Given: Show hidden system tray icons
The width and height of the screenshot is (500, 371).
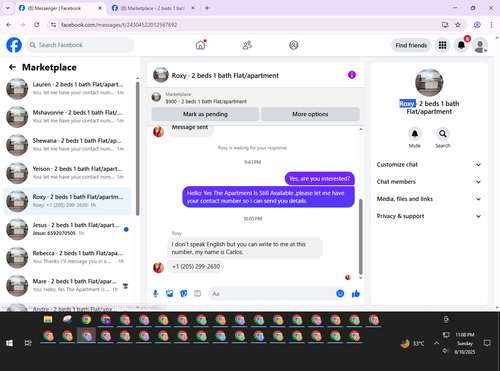Looking at the screenshot, I should point(436,343).
